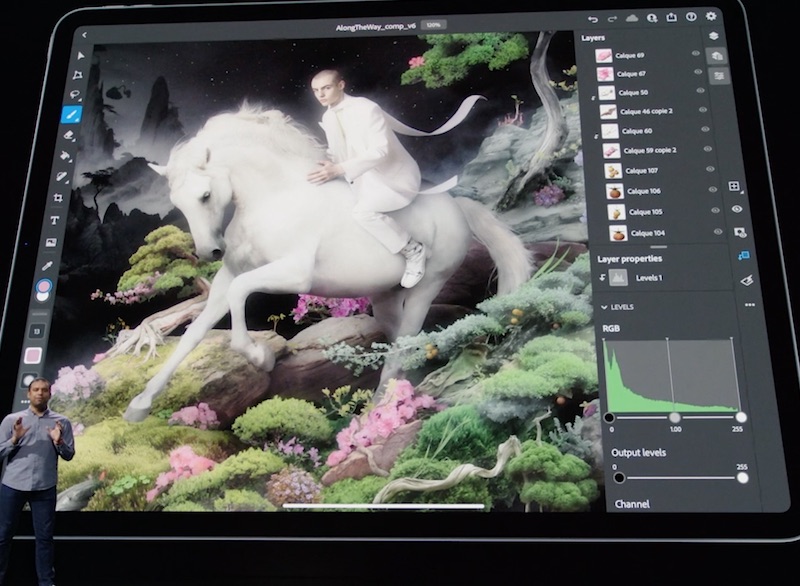Hide the Calque 107 layer
Screen dimensions: 800x586
pyautogui.click(x=710, y=169)
